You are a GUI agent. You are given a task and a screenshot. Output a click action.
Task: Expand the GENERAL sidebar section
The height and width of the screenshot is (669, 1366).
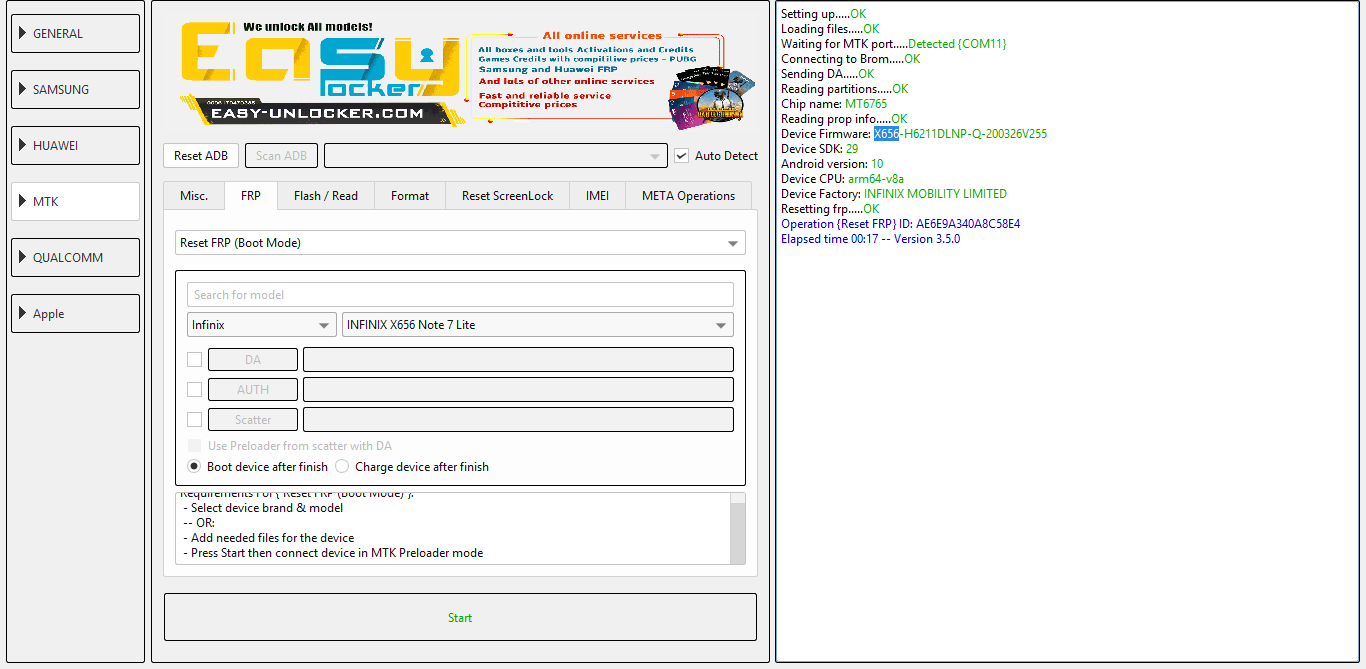pyautogui.click(x=75, y=33)
